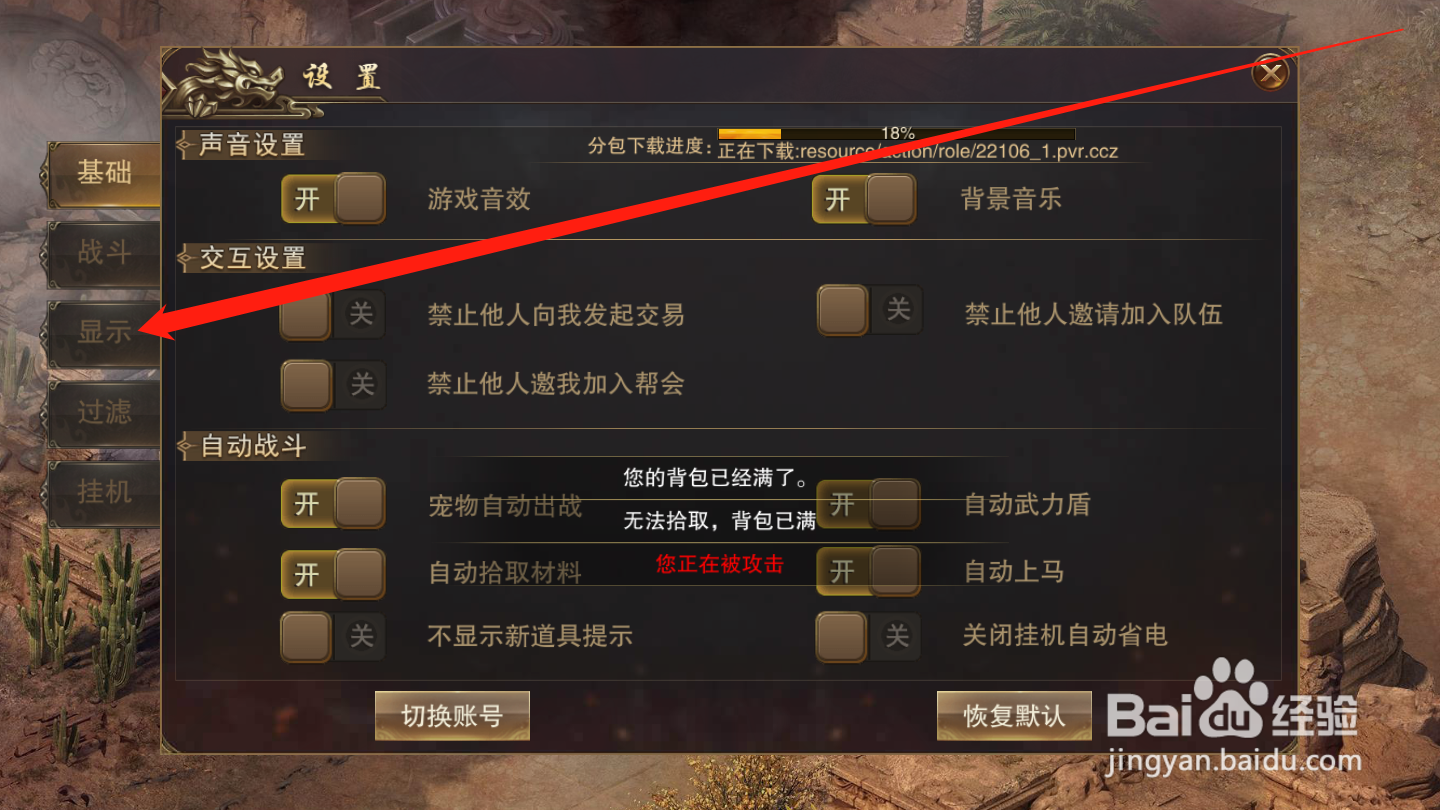This screenshot has height=810, width=1440.
Task: Toggle the 自动武力盾 switch
Action: coord(869,503)
